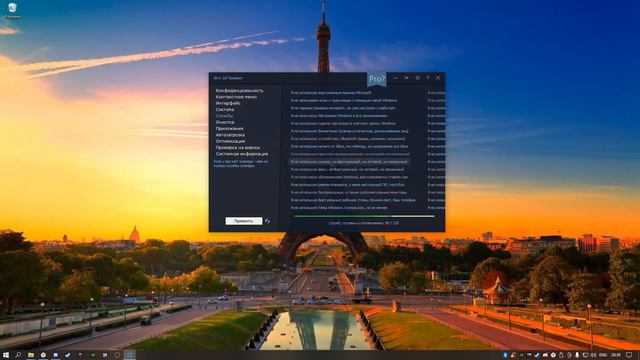Screen dimensions: 640x360
Task: Open Проверка на вирусы section
Action: (x=238, y=147)
